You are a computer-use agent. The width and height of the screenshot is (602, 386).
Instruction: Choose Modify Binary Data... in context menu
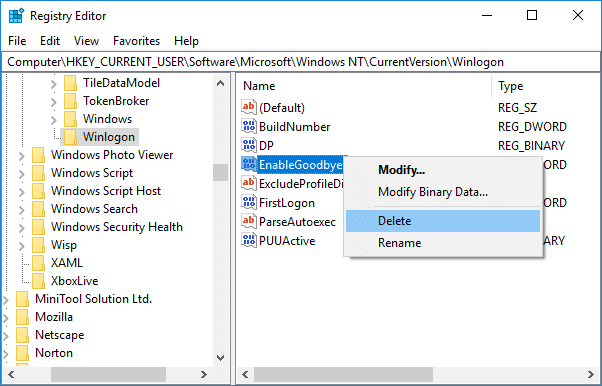pyautogui.click(x=443, y=192)
